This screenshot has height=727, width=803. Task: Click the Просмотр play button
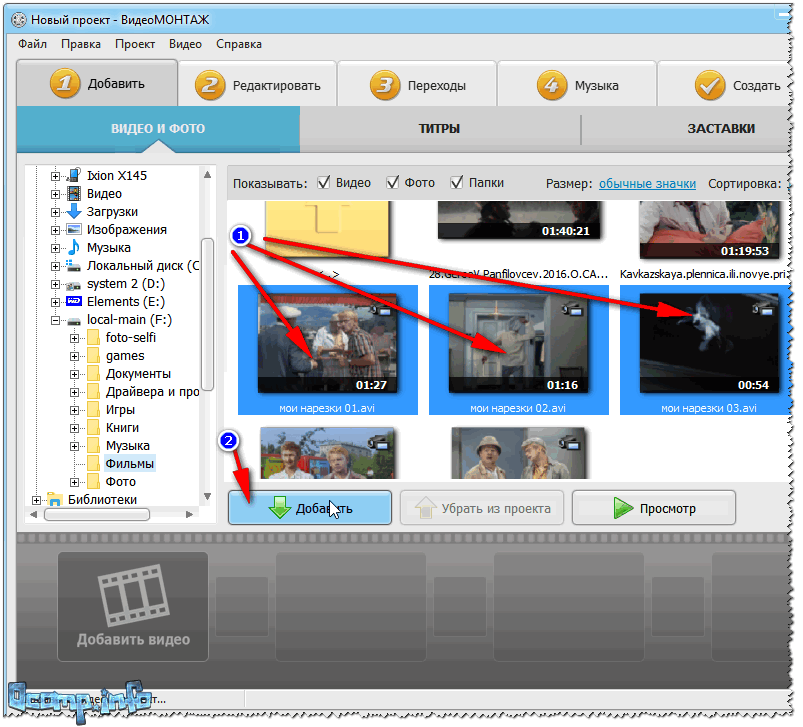[653, 508]
